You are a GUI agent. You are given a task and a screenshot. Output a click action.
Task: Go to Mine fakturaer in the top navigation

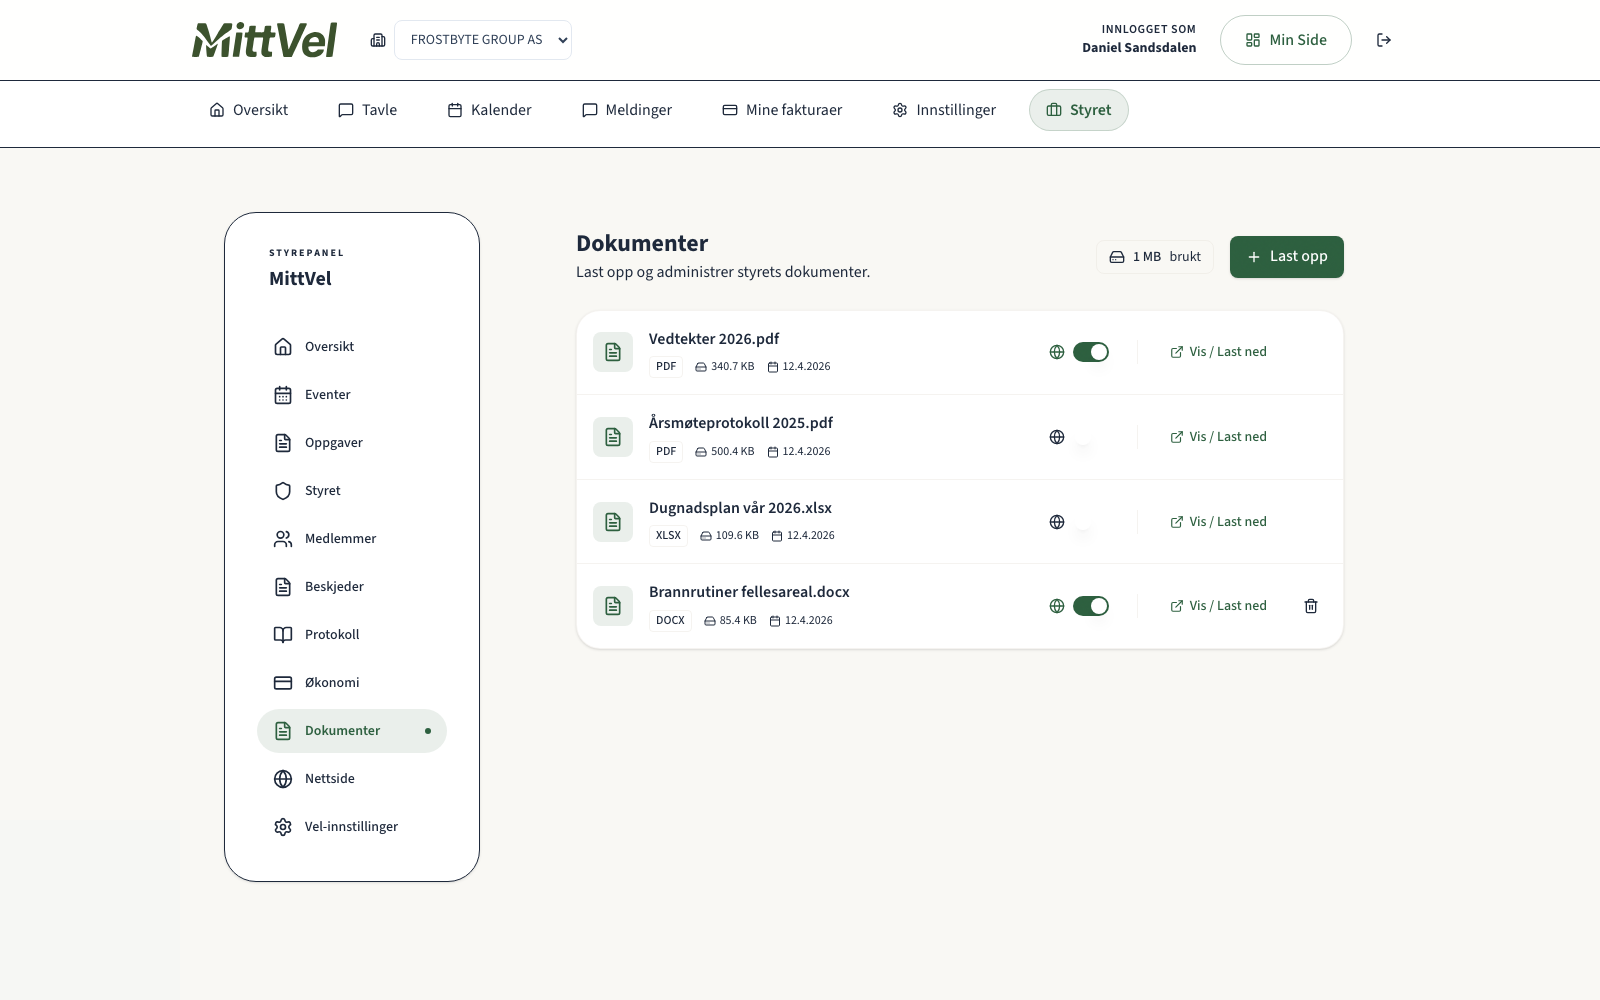click(x=782, y=110)
